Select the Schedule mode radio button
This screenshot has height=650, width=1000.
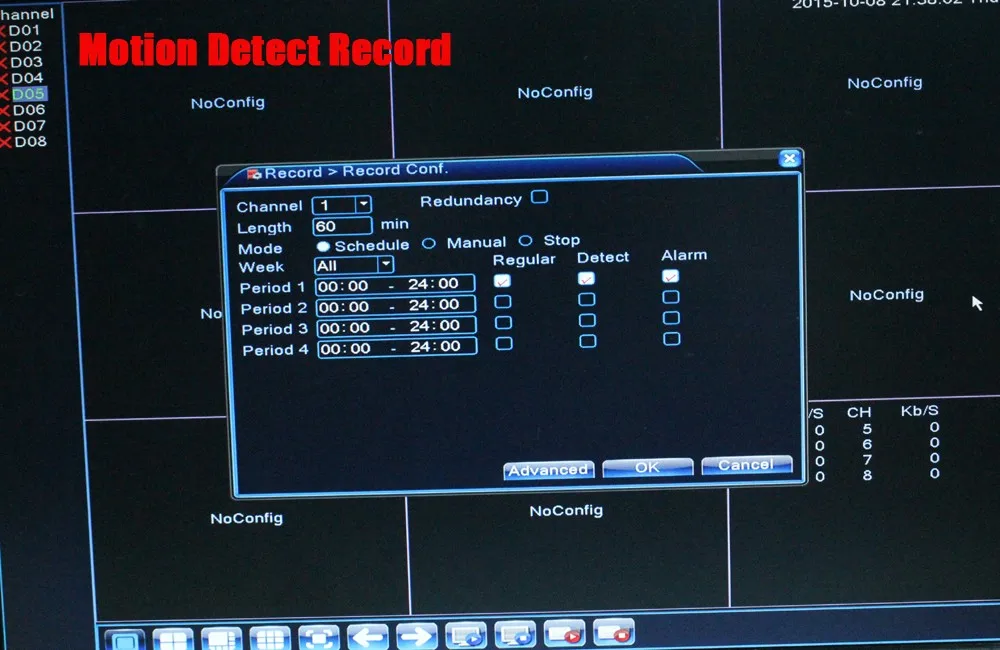pos(323,246)
